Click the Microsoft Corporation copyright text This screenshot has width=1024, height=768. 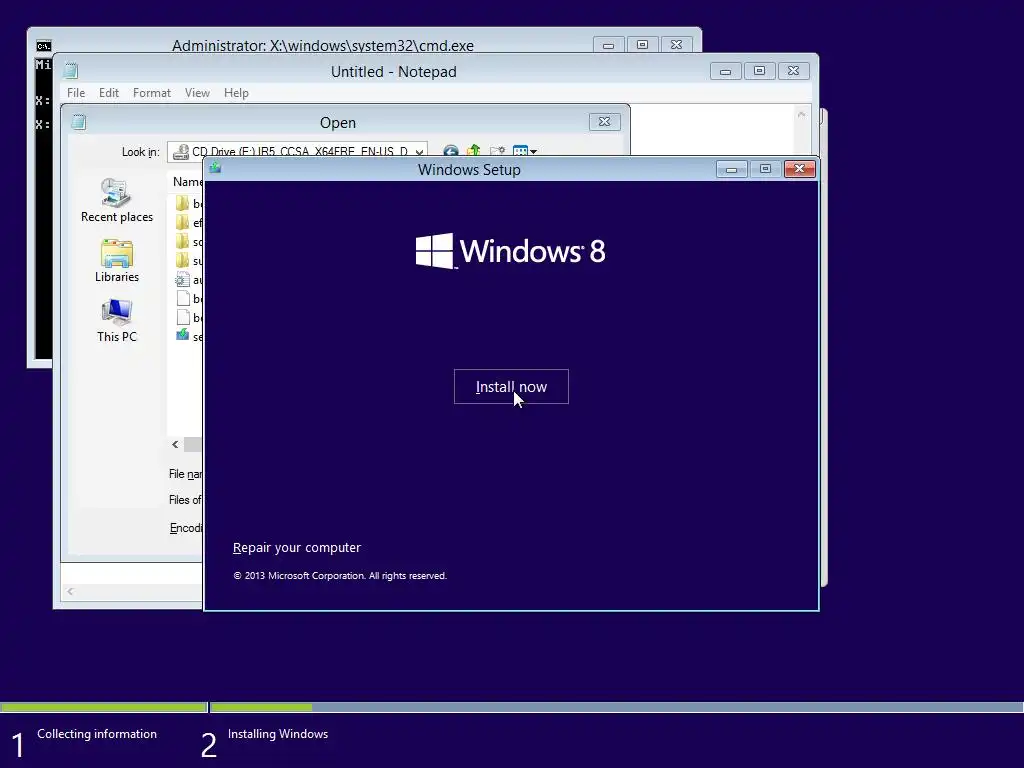coord(340,576)
